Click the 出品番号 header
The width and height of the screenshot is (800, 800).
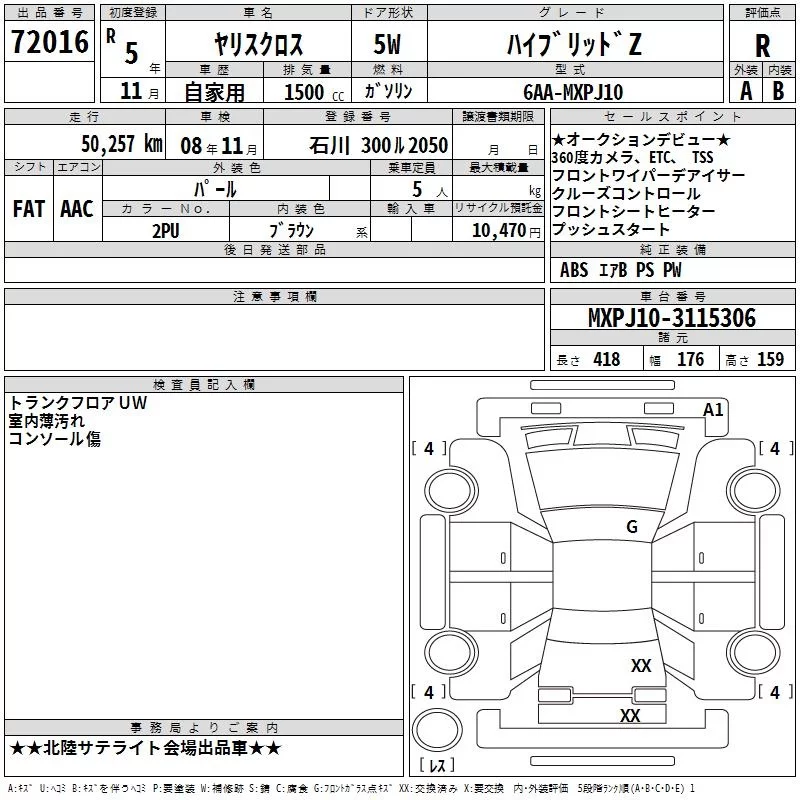tap(49, 13)
